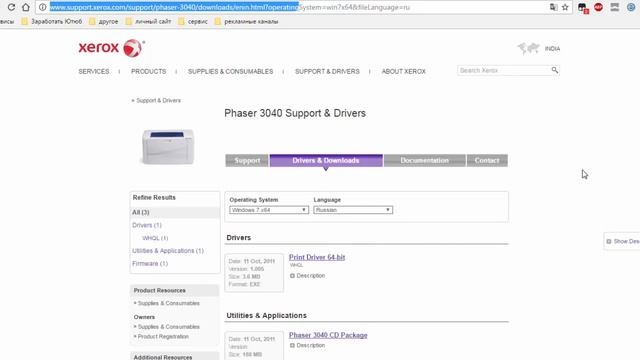Go to the browser home page icon

click(x=26, y=7)
